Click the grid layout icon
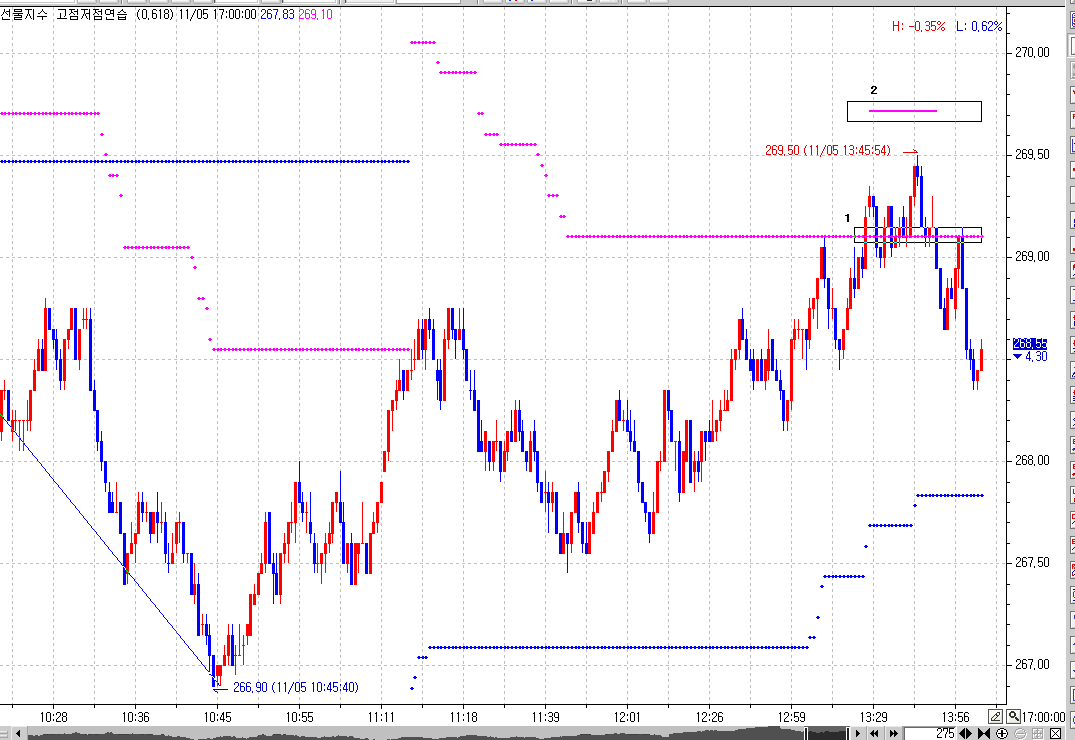1075x740 pixels. [1038, 733]
